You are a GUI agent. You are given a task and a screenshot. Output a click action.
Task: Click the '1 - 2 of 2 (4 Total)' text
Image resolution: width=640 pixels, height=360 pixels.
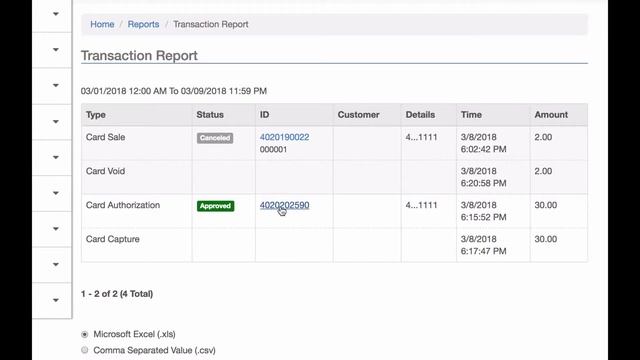click(117, 294)
